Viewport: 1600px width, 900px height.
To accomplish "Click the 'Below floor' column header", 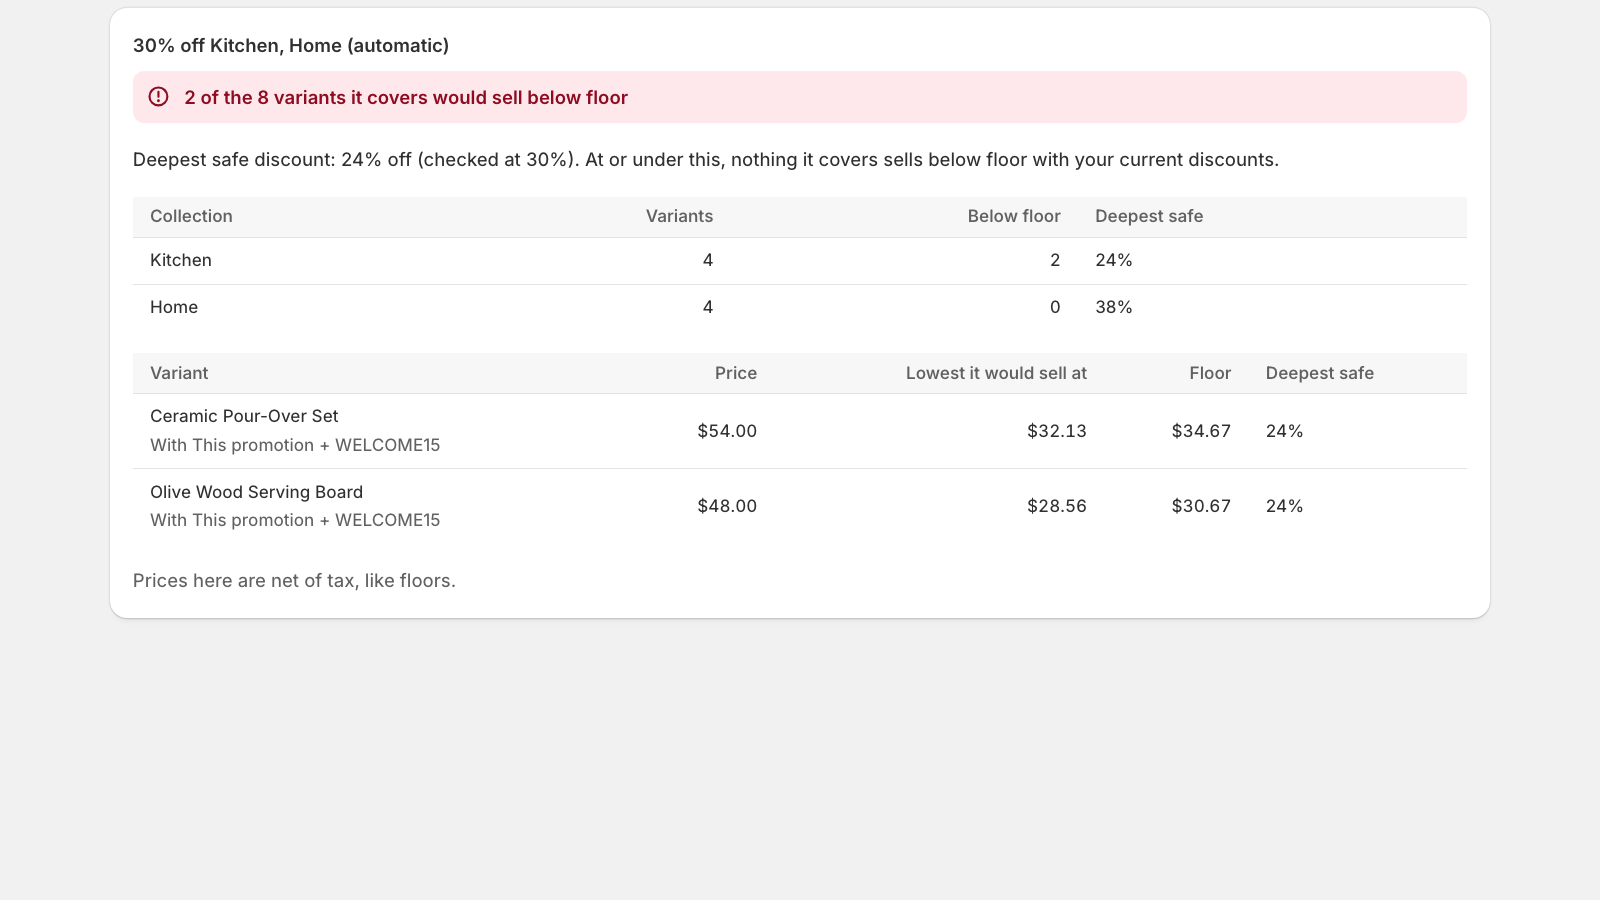I will tap(1014, 216).
